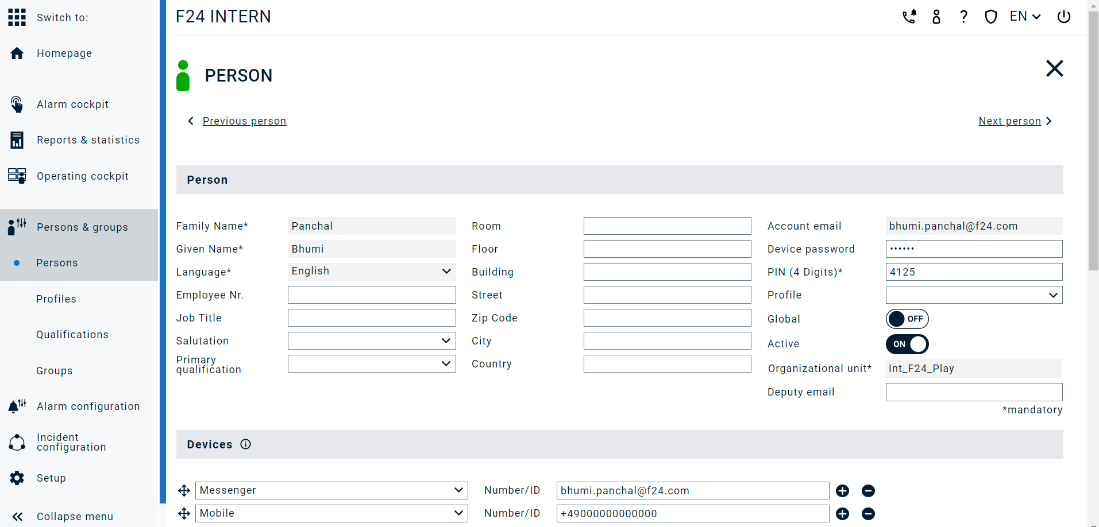The width and height of the screenshot is (1099, 527).
Task: Select Profiles in the sidebar
Action: 56,299
